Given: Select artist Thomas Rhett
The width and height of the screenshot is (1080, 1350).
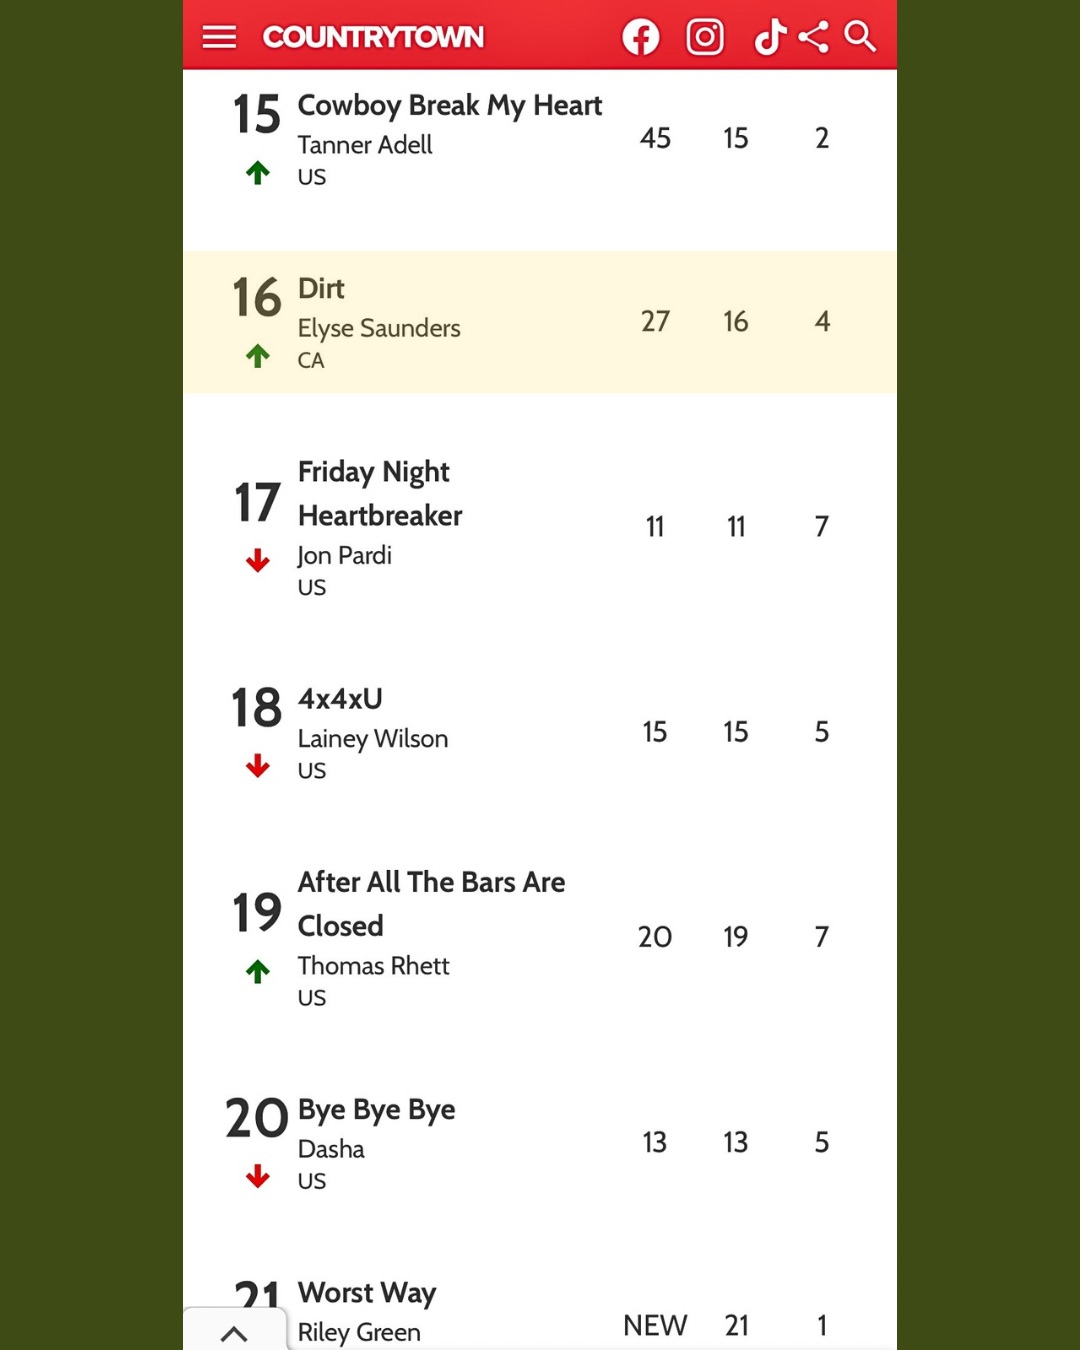Looking at the screenshot, I should (374, 966).
